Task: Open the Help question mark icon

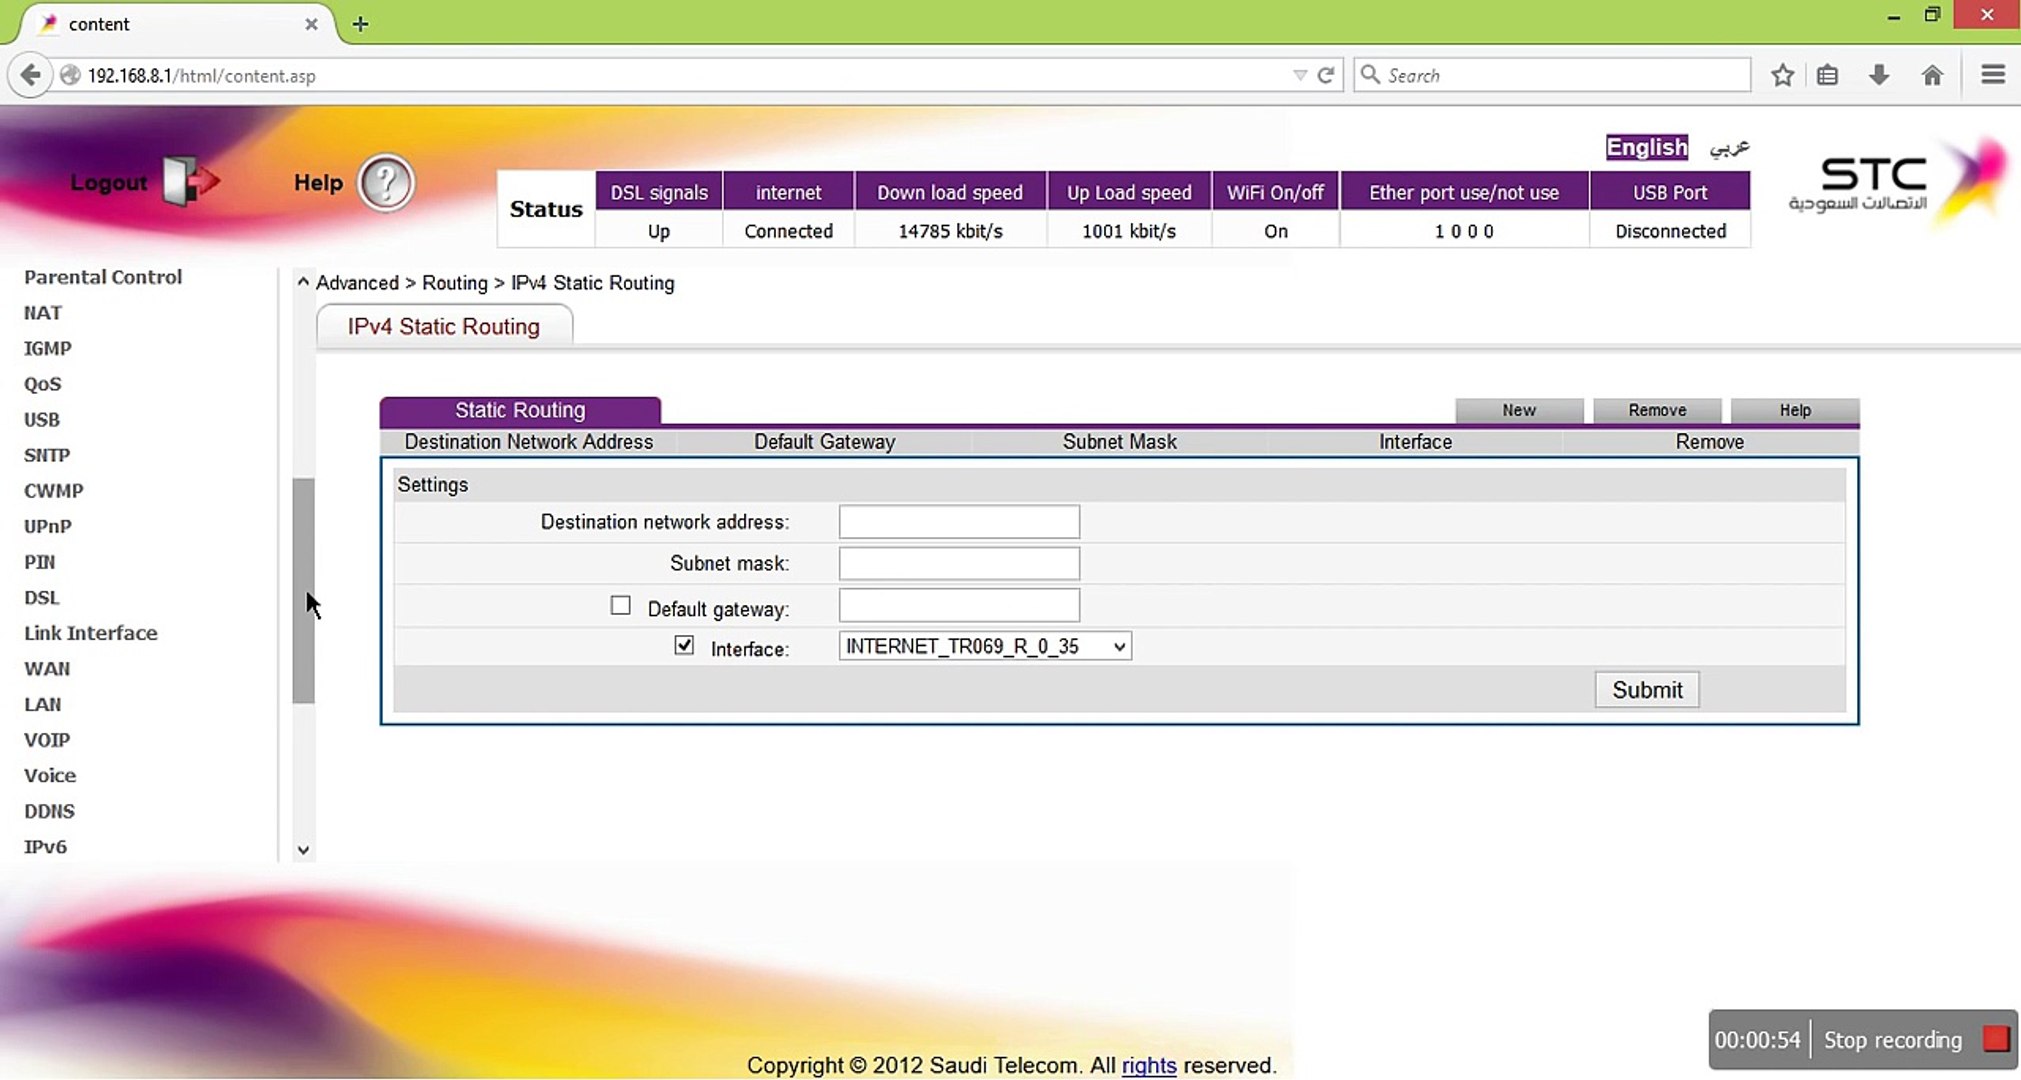Action: (385, 183)
